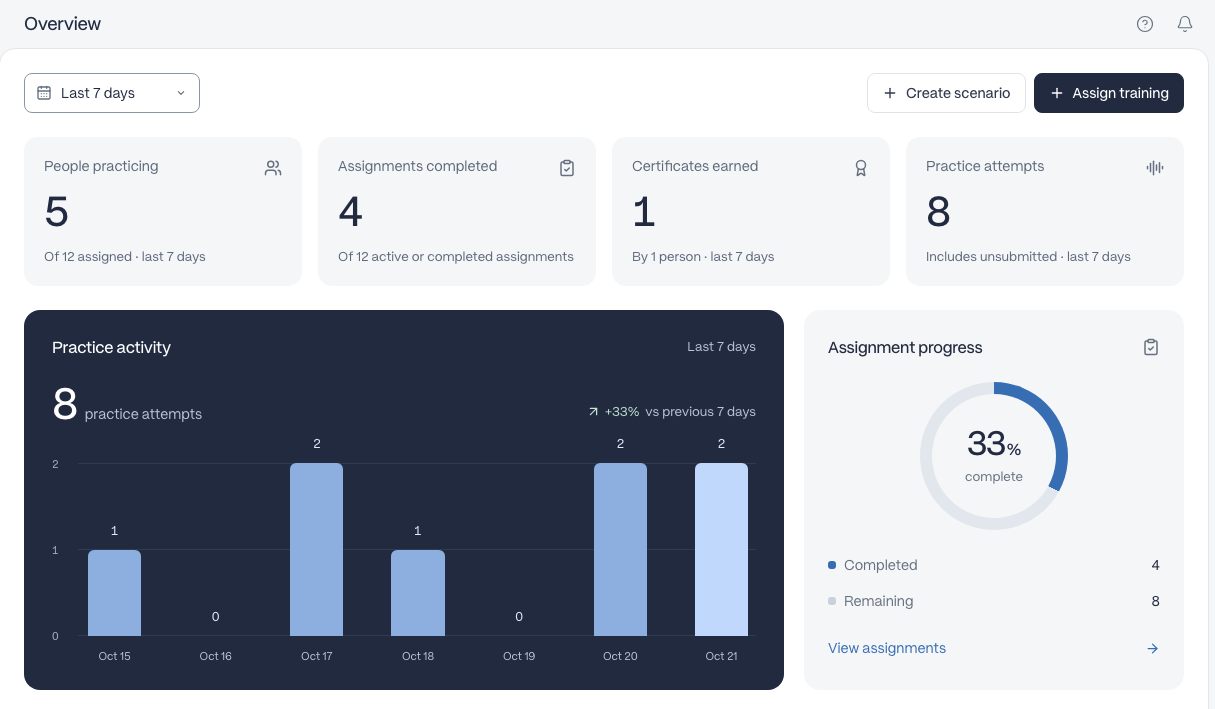Screen dimensions: 1215x709
Task: Open the notifications bell icon
Action: 1185,24
